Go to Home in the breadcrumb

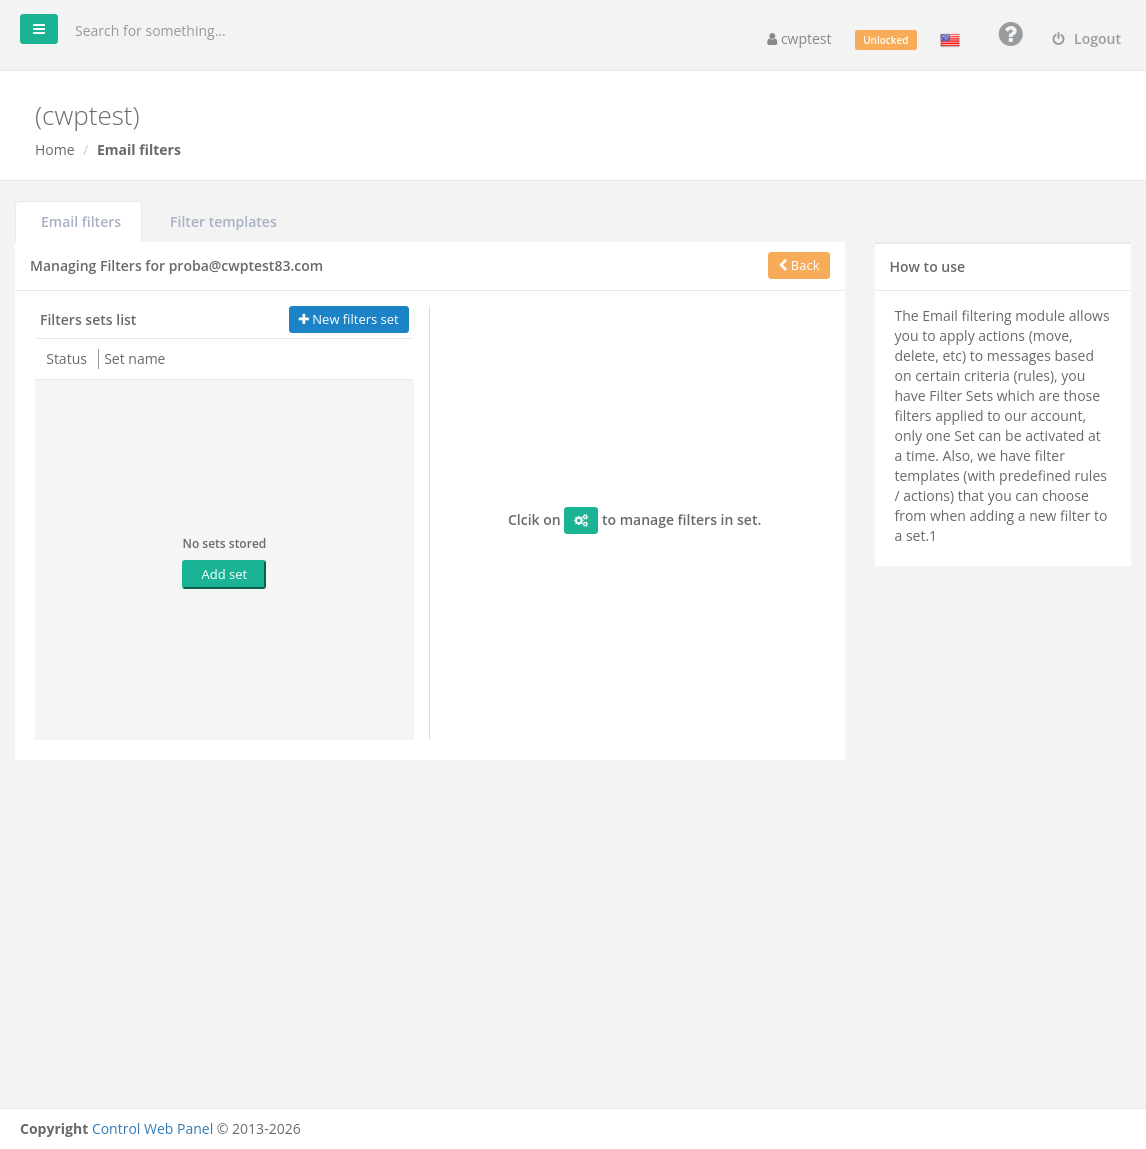(55, 149)
